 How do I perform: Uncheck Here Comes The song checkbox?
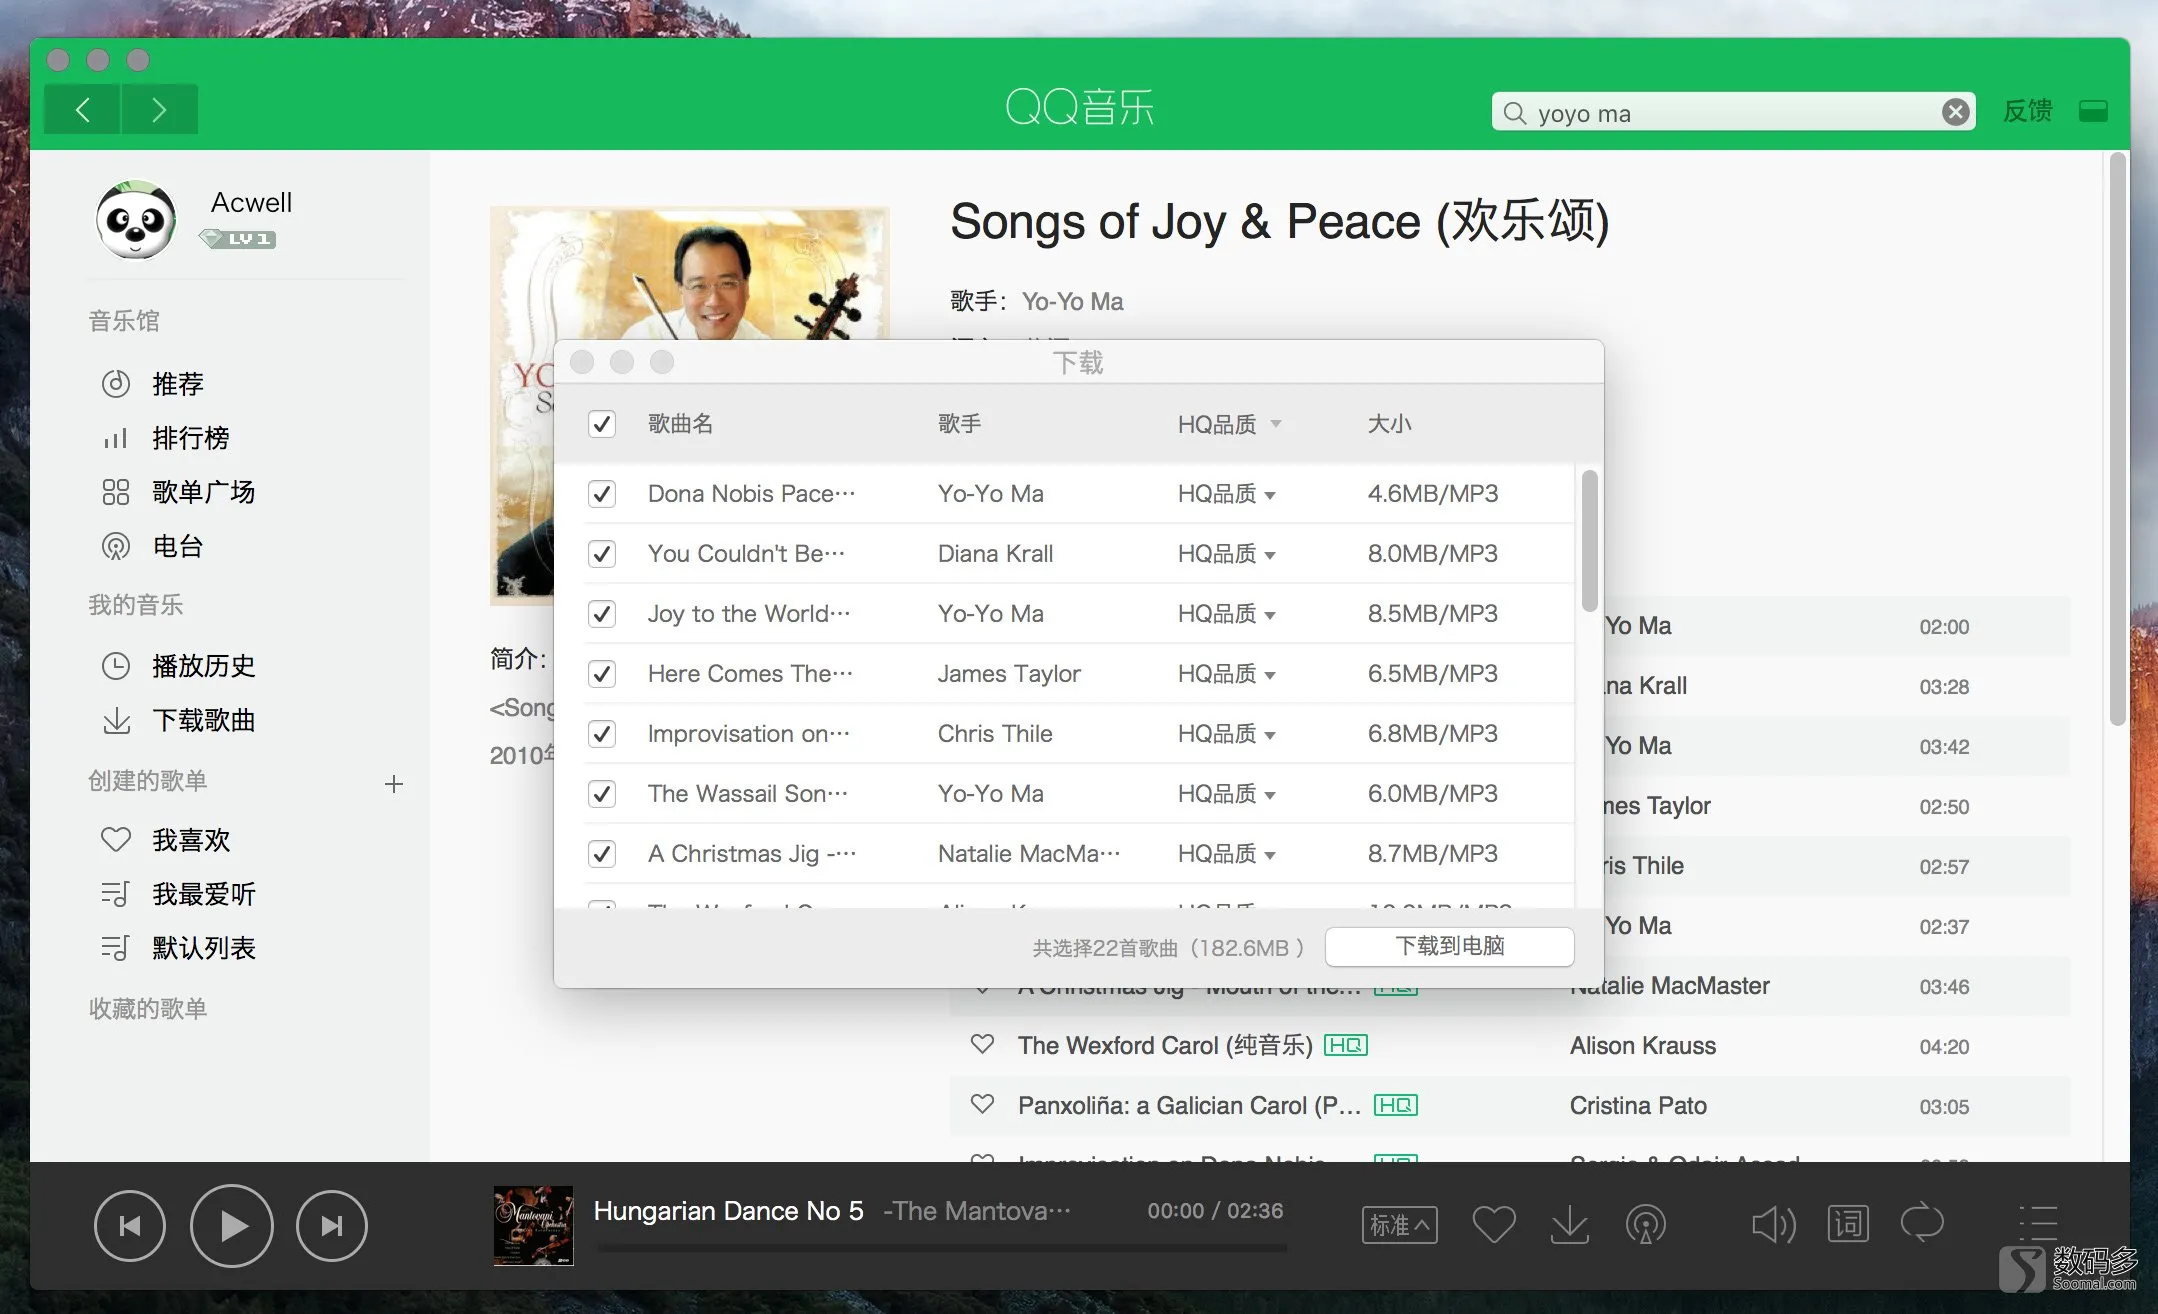click(602, 674)
